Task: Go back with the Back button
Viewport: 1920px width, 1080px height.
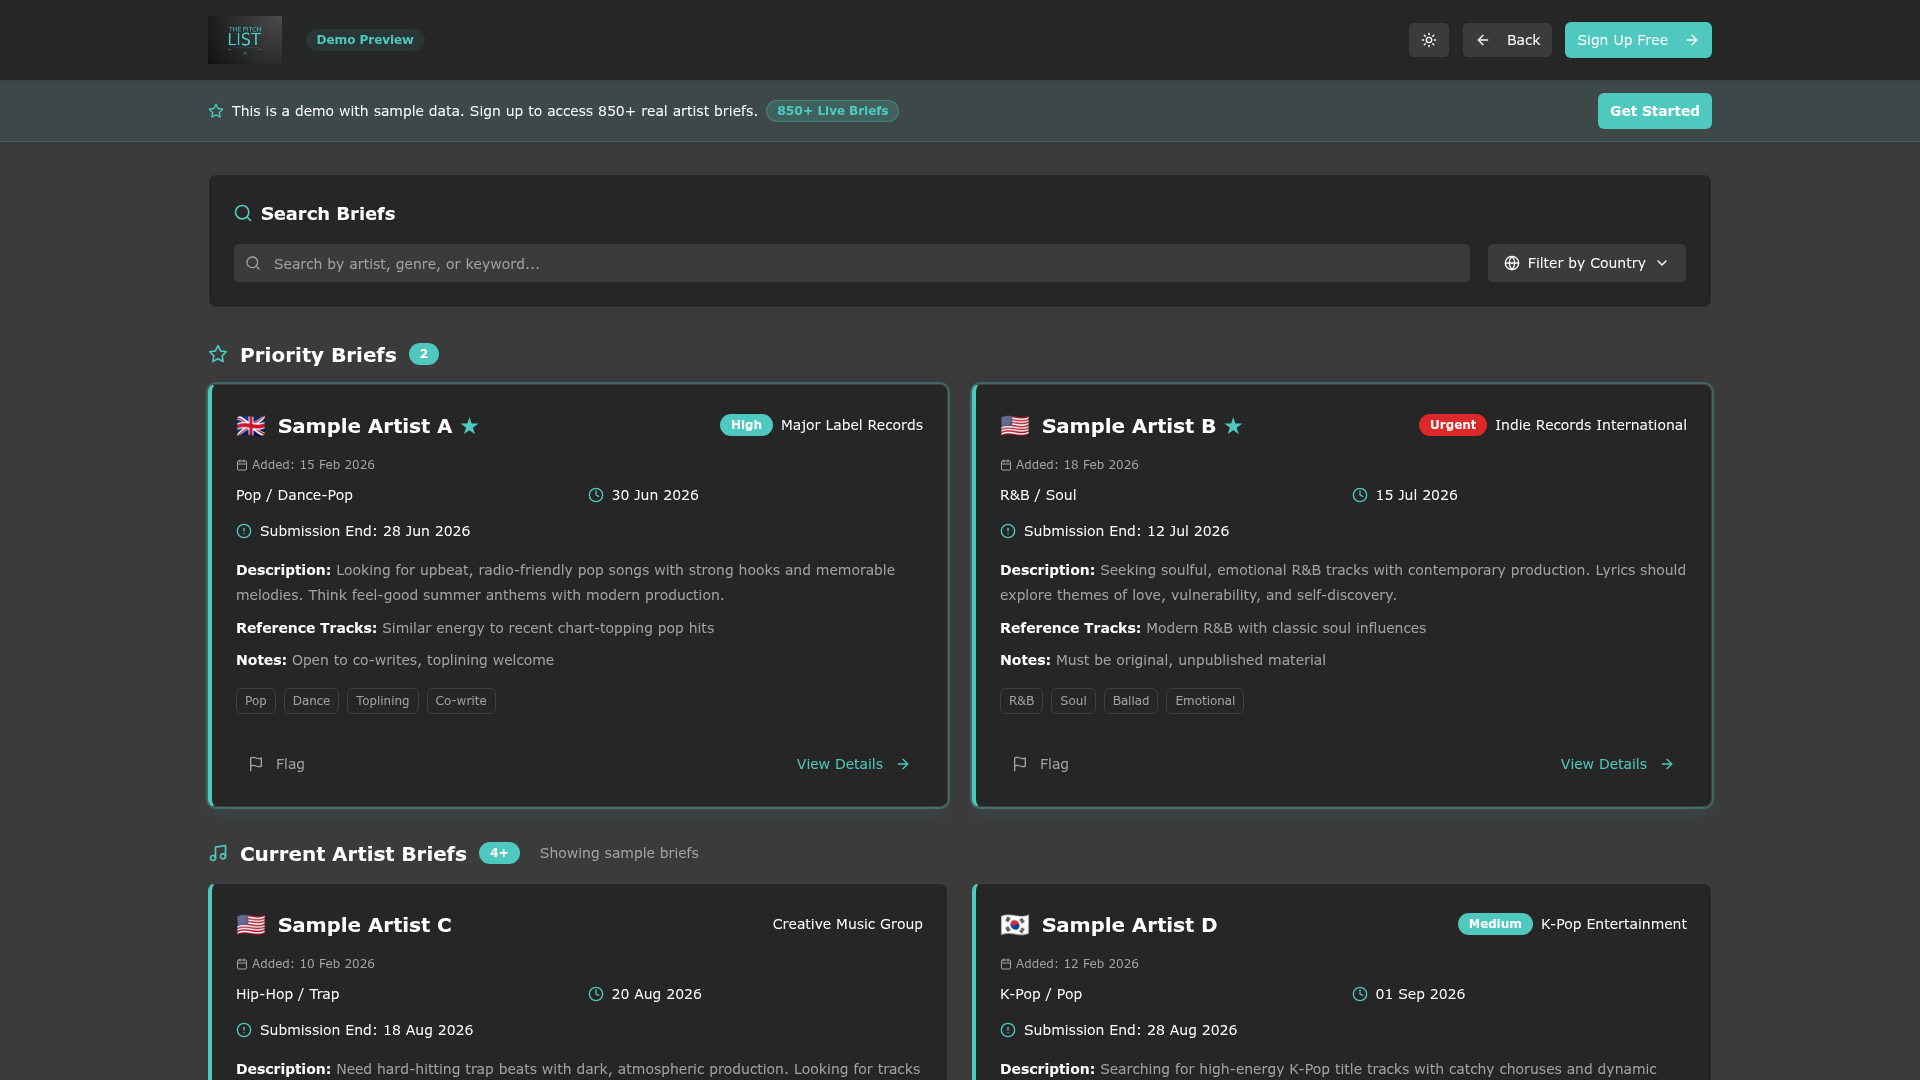Action: tap(1507, 40)
